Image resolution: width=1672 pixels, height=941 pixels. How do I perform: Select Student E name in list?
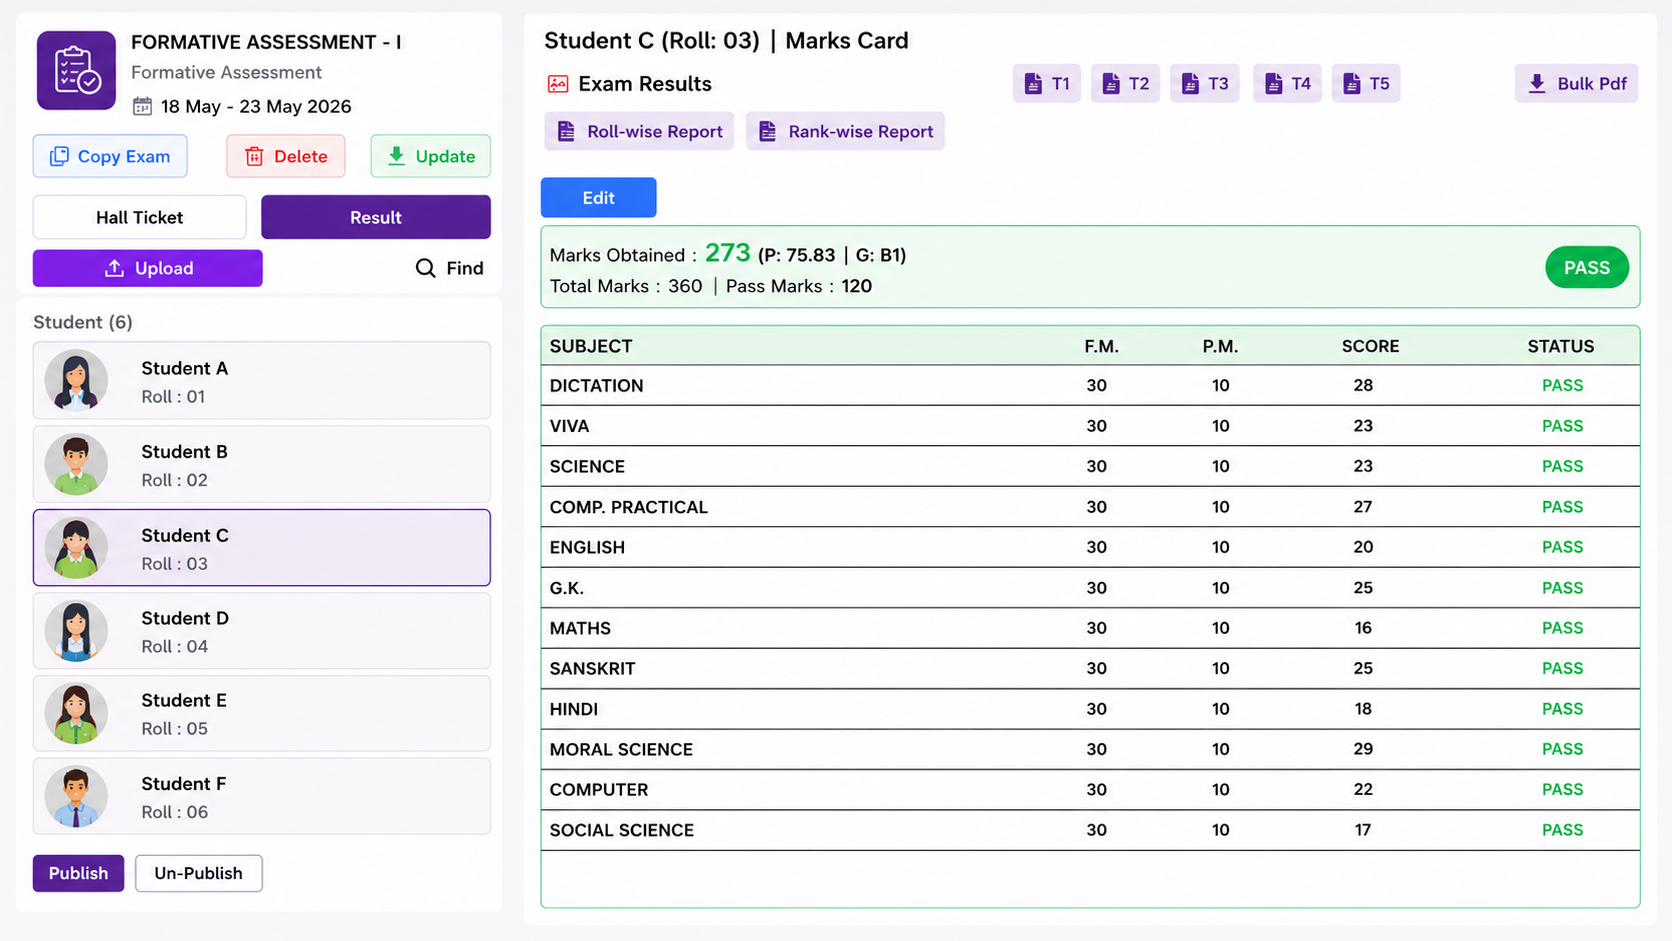pyautogui.click(x=184, y=700)
